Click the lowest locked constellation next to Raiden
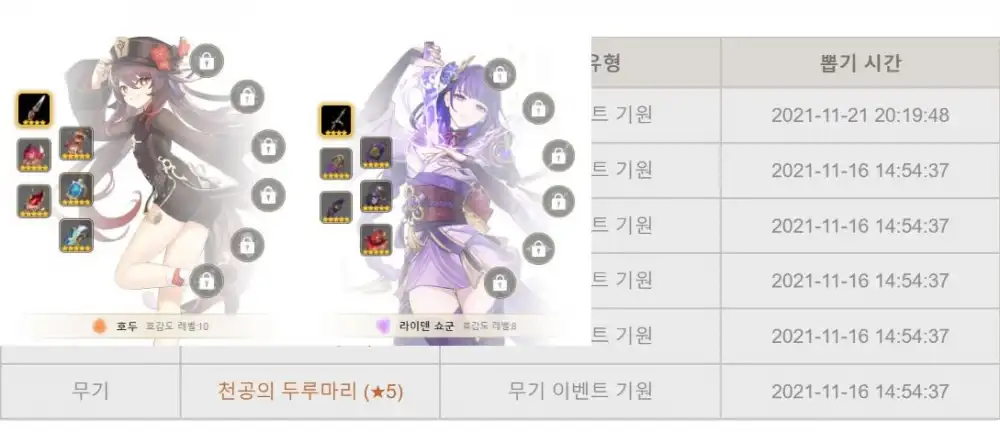The width and height of the screenshot is (1000, 442). coord(500,283)
